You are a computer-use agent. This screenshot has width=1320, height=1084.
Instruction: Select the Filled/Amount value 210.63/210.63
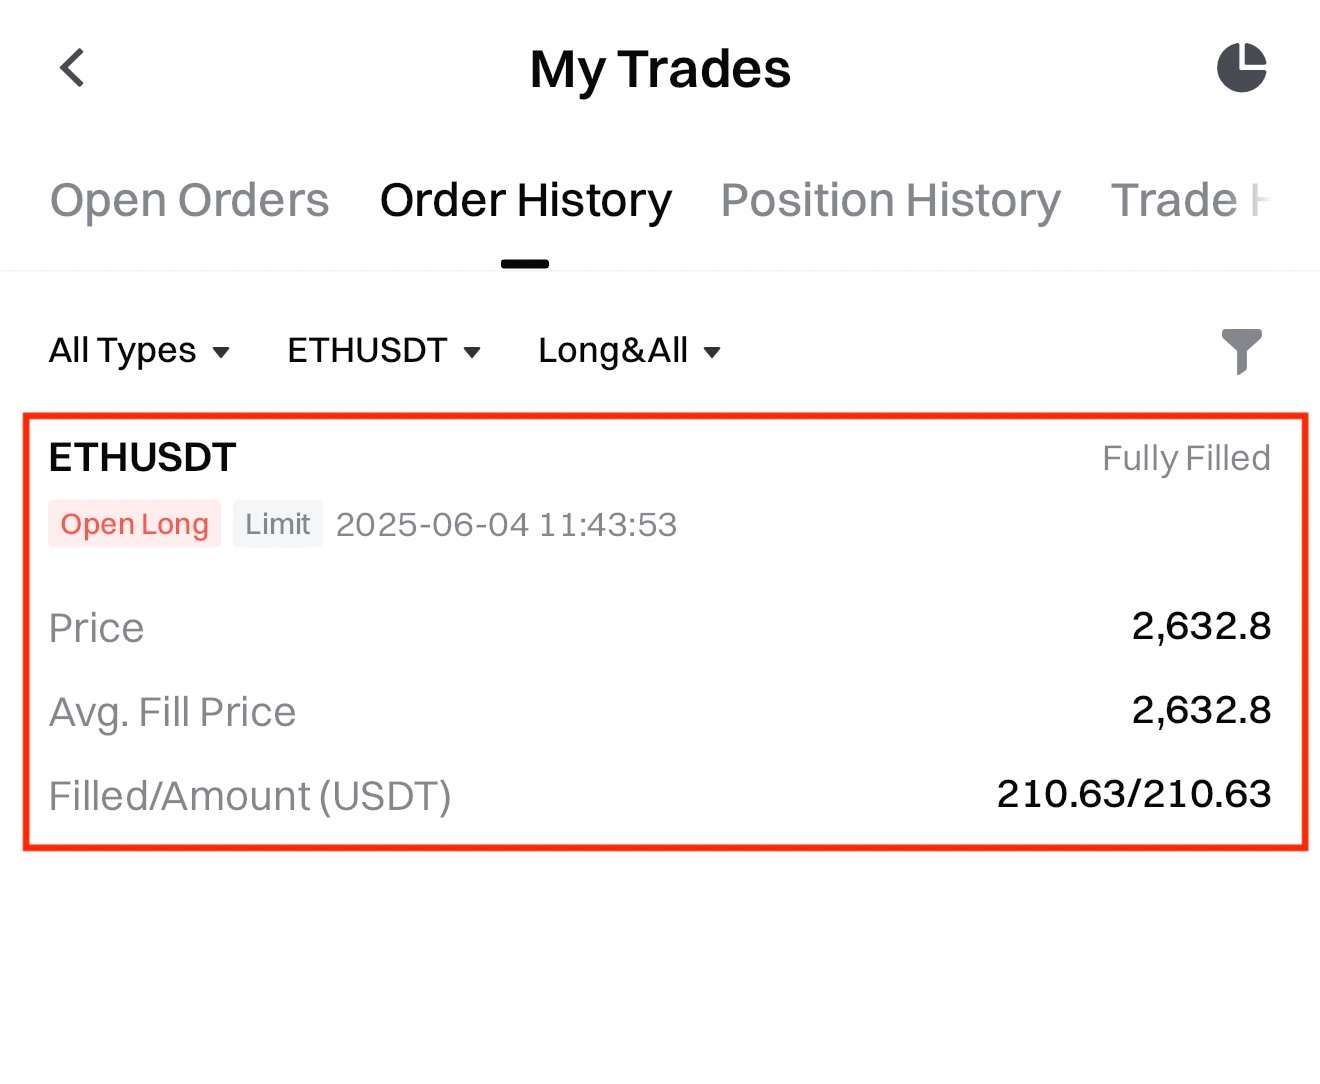point(1133,794)
